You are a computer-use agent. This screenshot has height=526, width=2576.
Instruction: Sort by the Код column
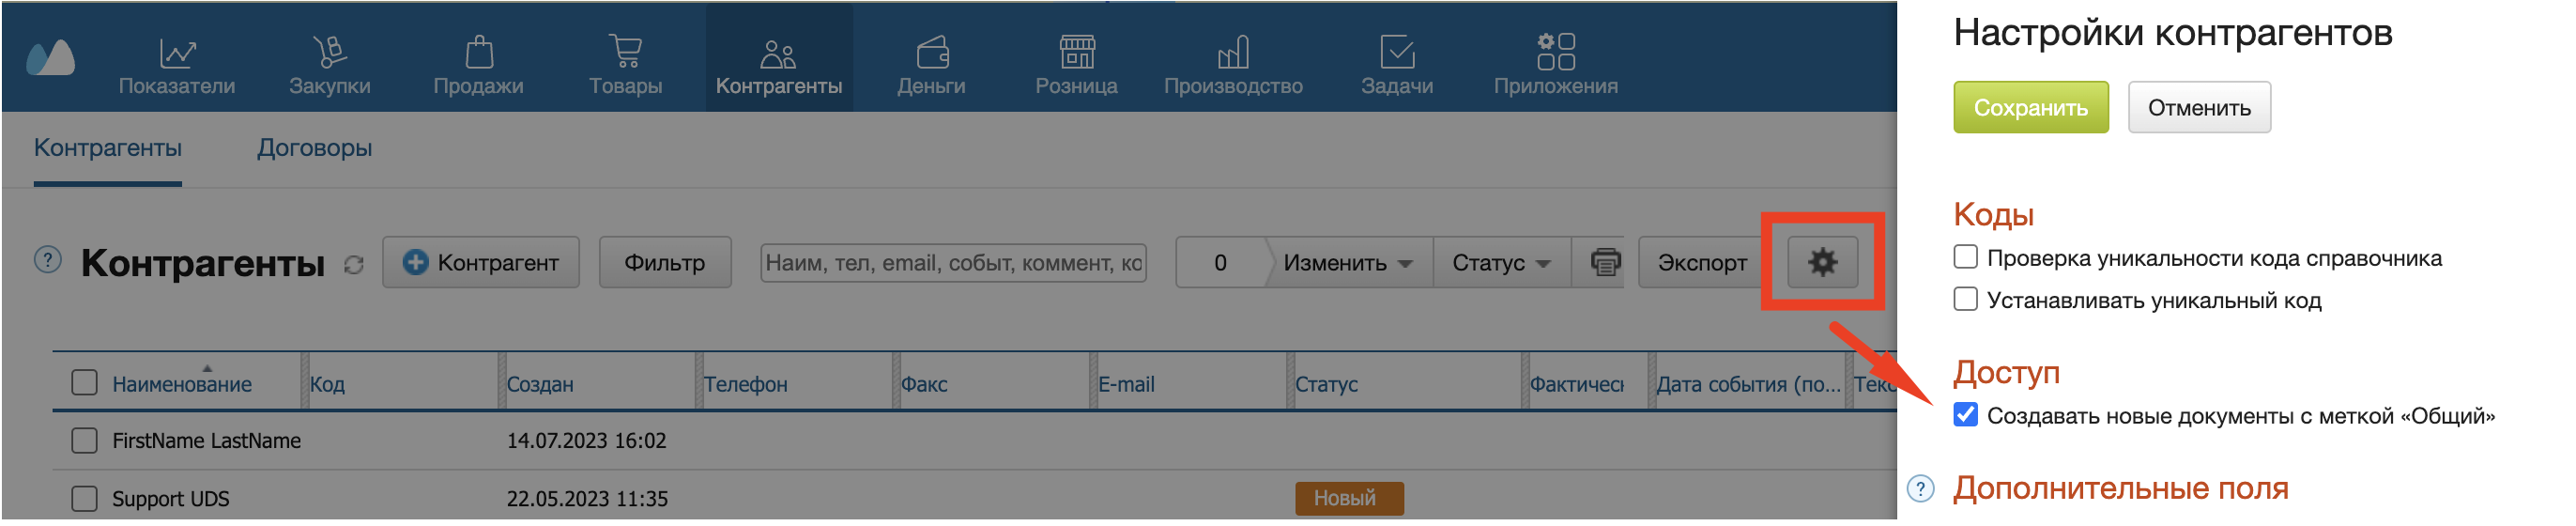click(x=327, y=385)
